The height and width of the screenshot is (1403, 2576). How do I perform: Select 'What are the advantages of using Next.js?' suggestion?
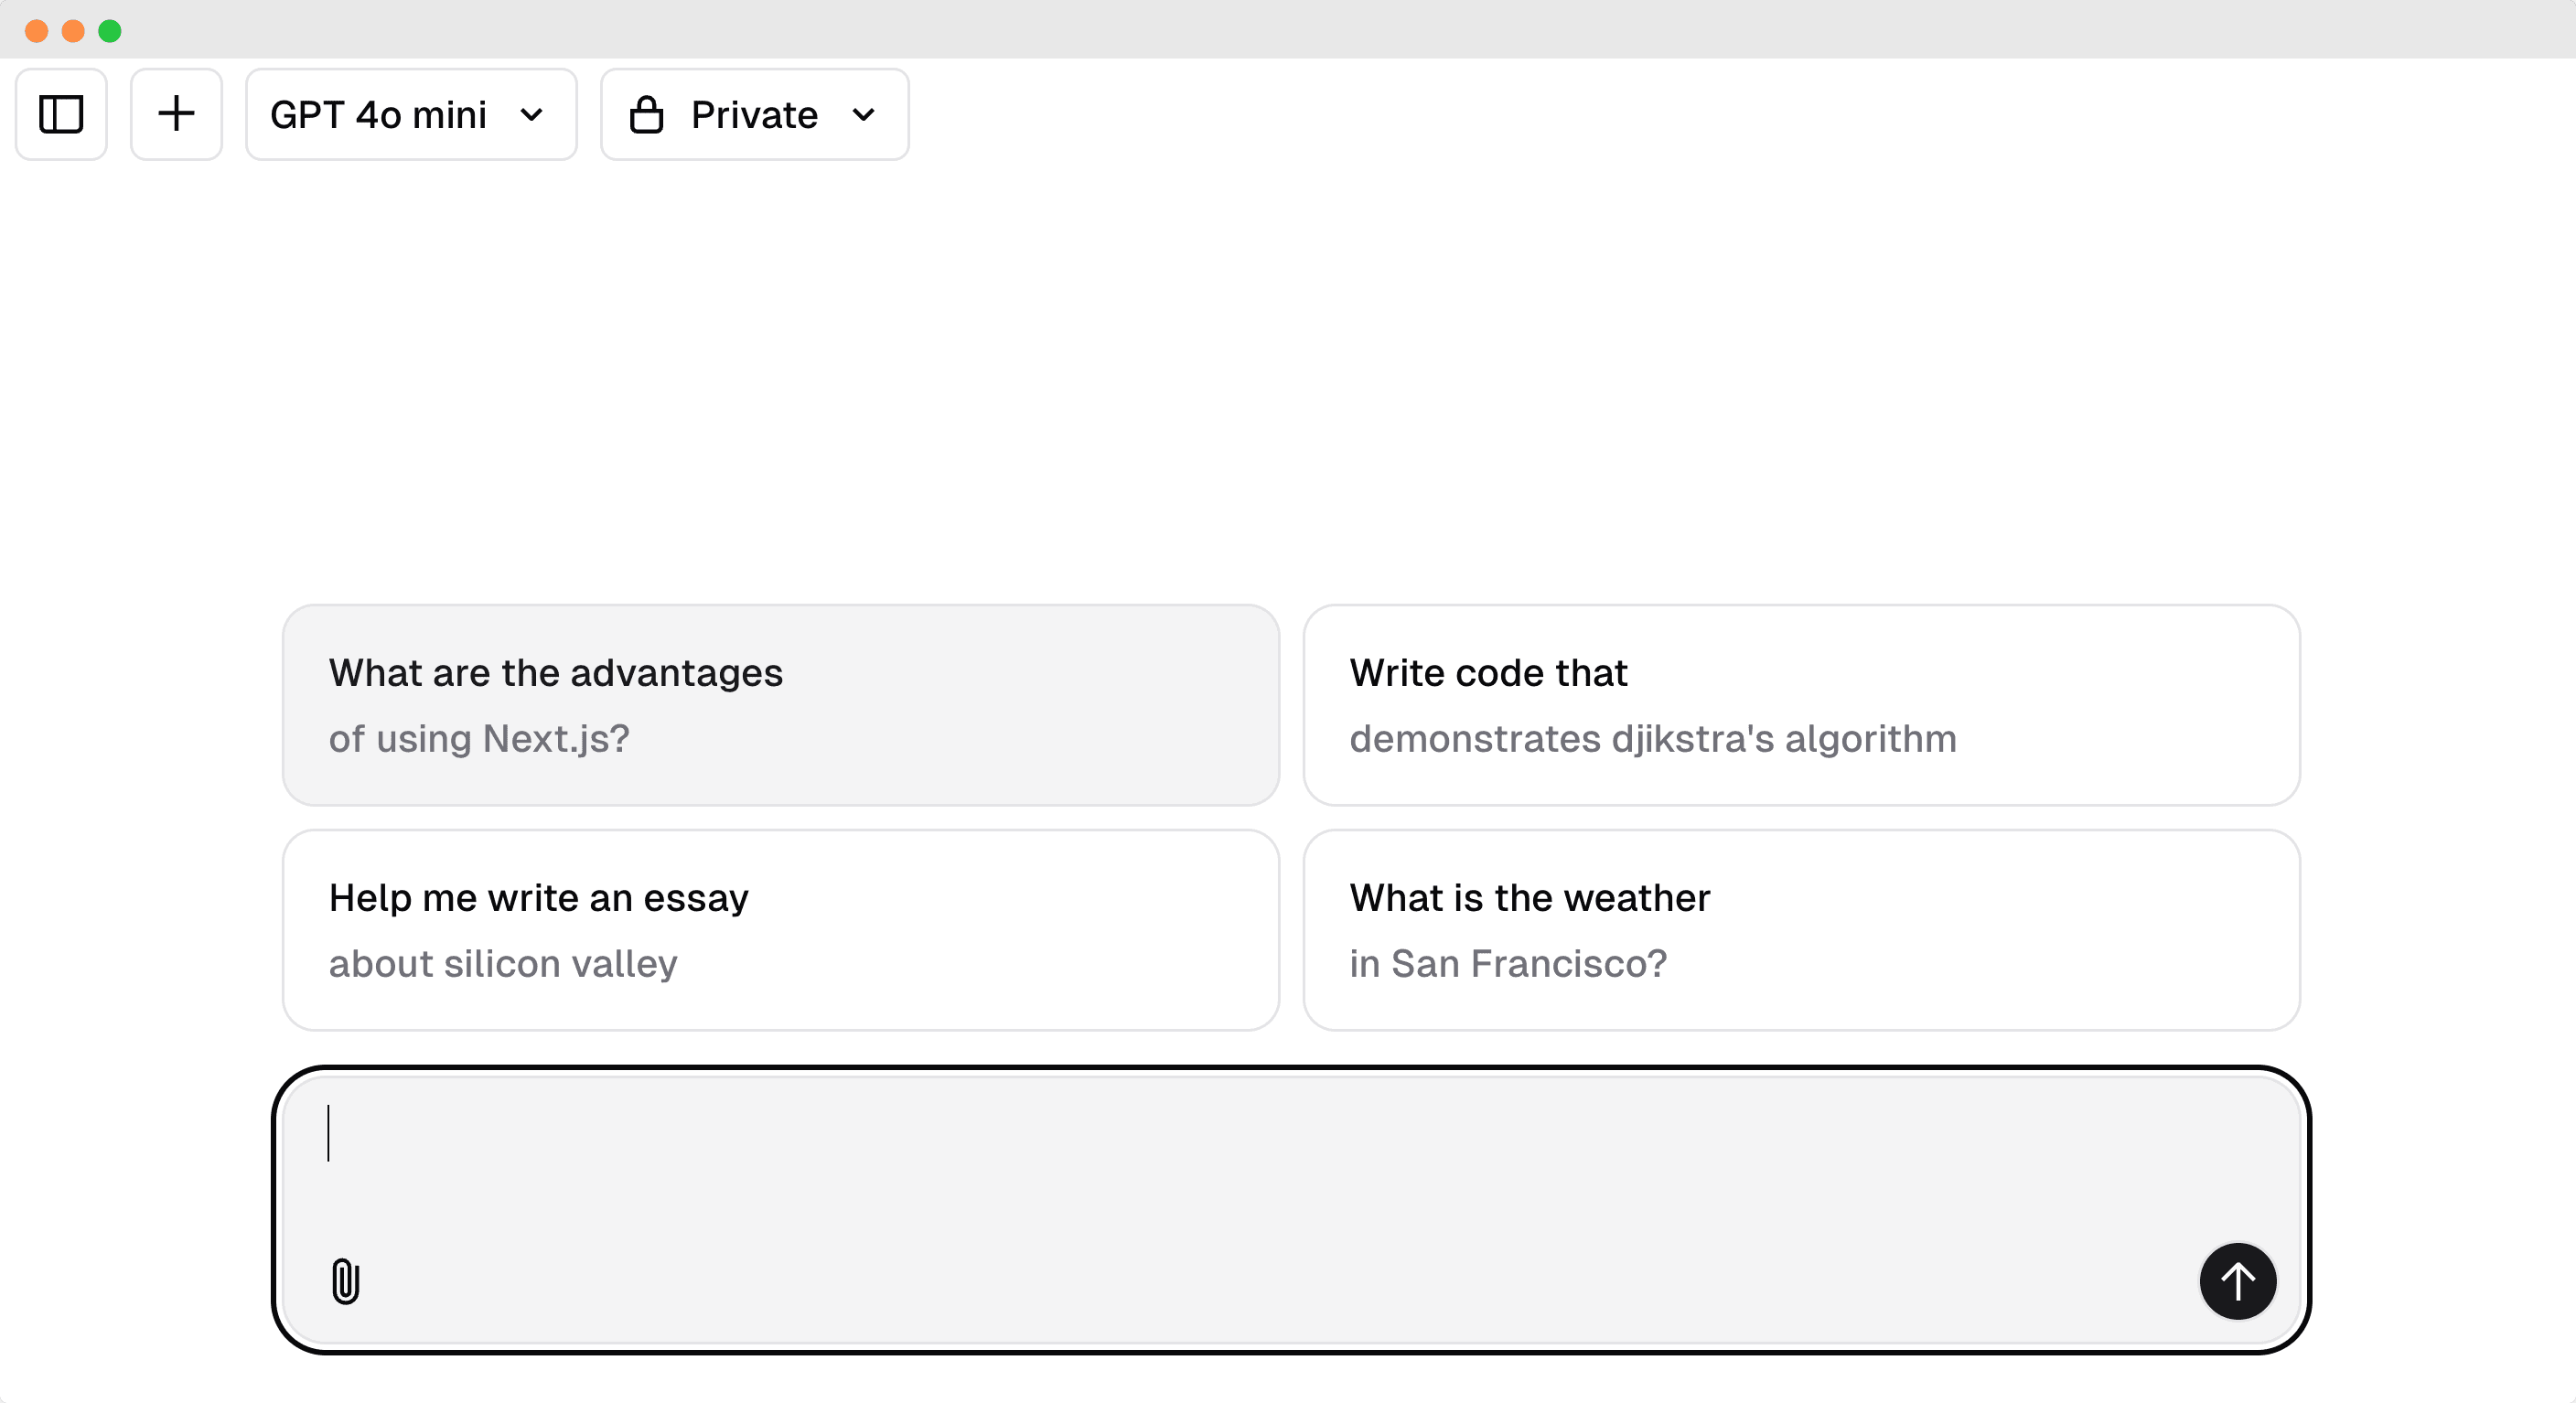click(781, 705)
